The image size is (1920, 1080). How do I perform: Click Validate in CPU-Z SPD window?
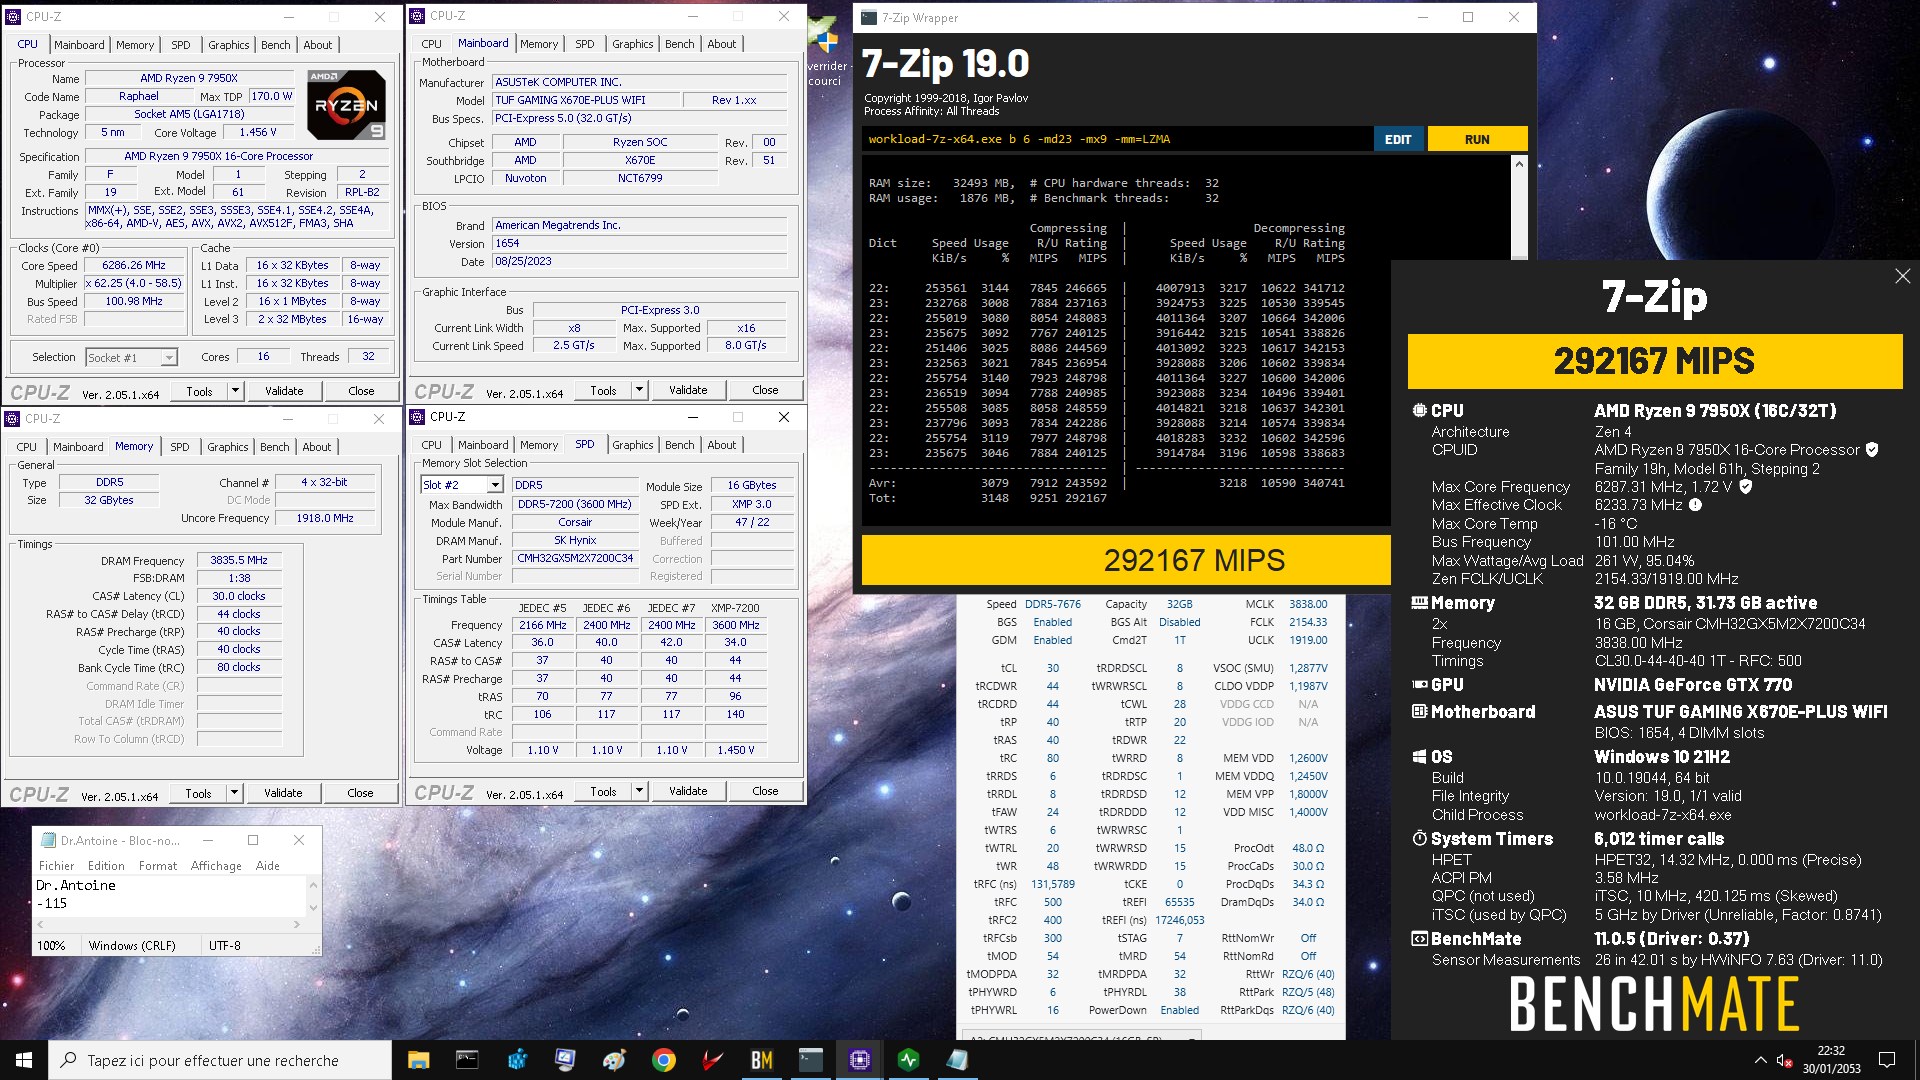click(x=688, y=791)
